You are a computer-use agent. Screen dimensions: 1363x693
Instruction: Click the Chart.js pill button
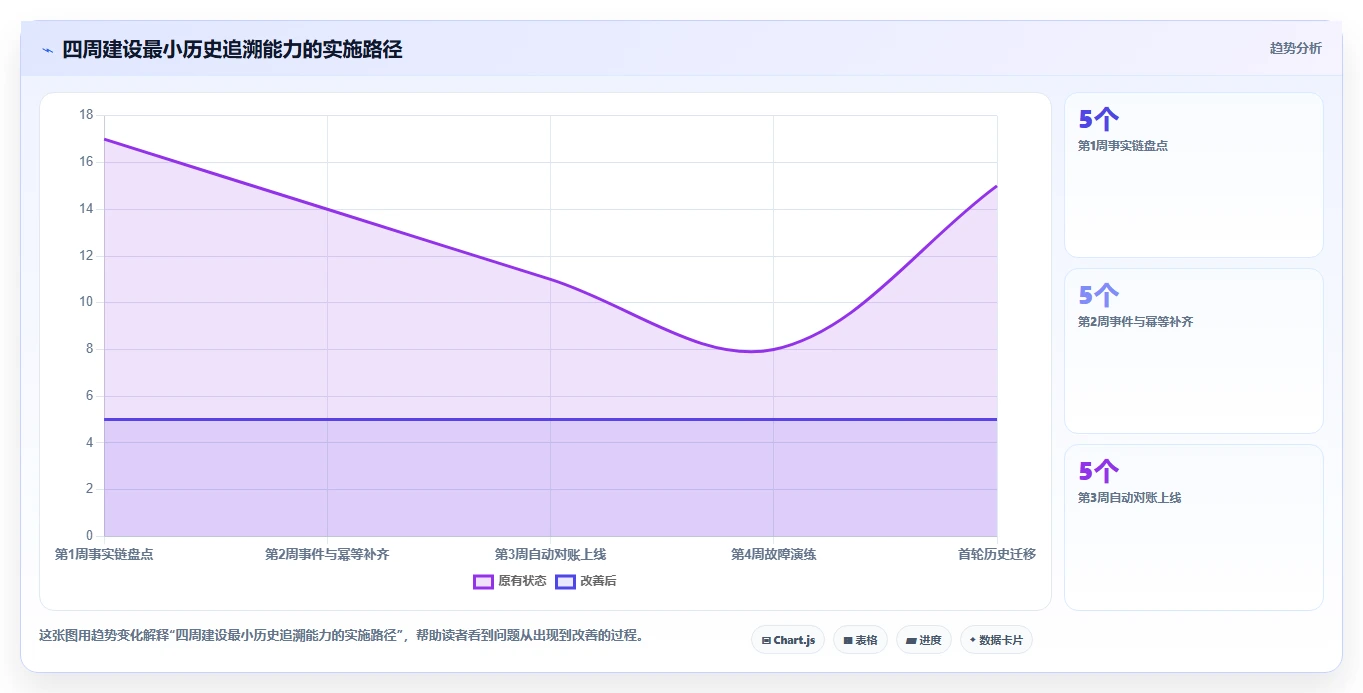(x=788, y=640)
